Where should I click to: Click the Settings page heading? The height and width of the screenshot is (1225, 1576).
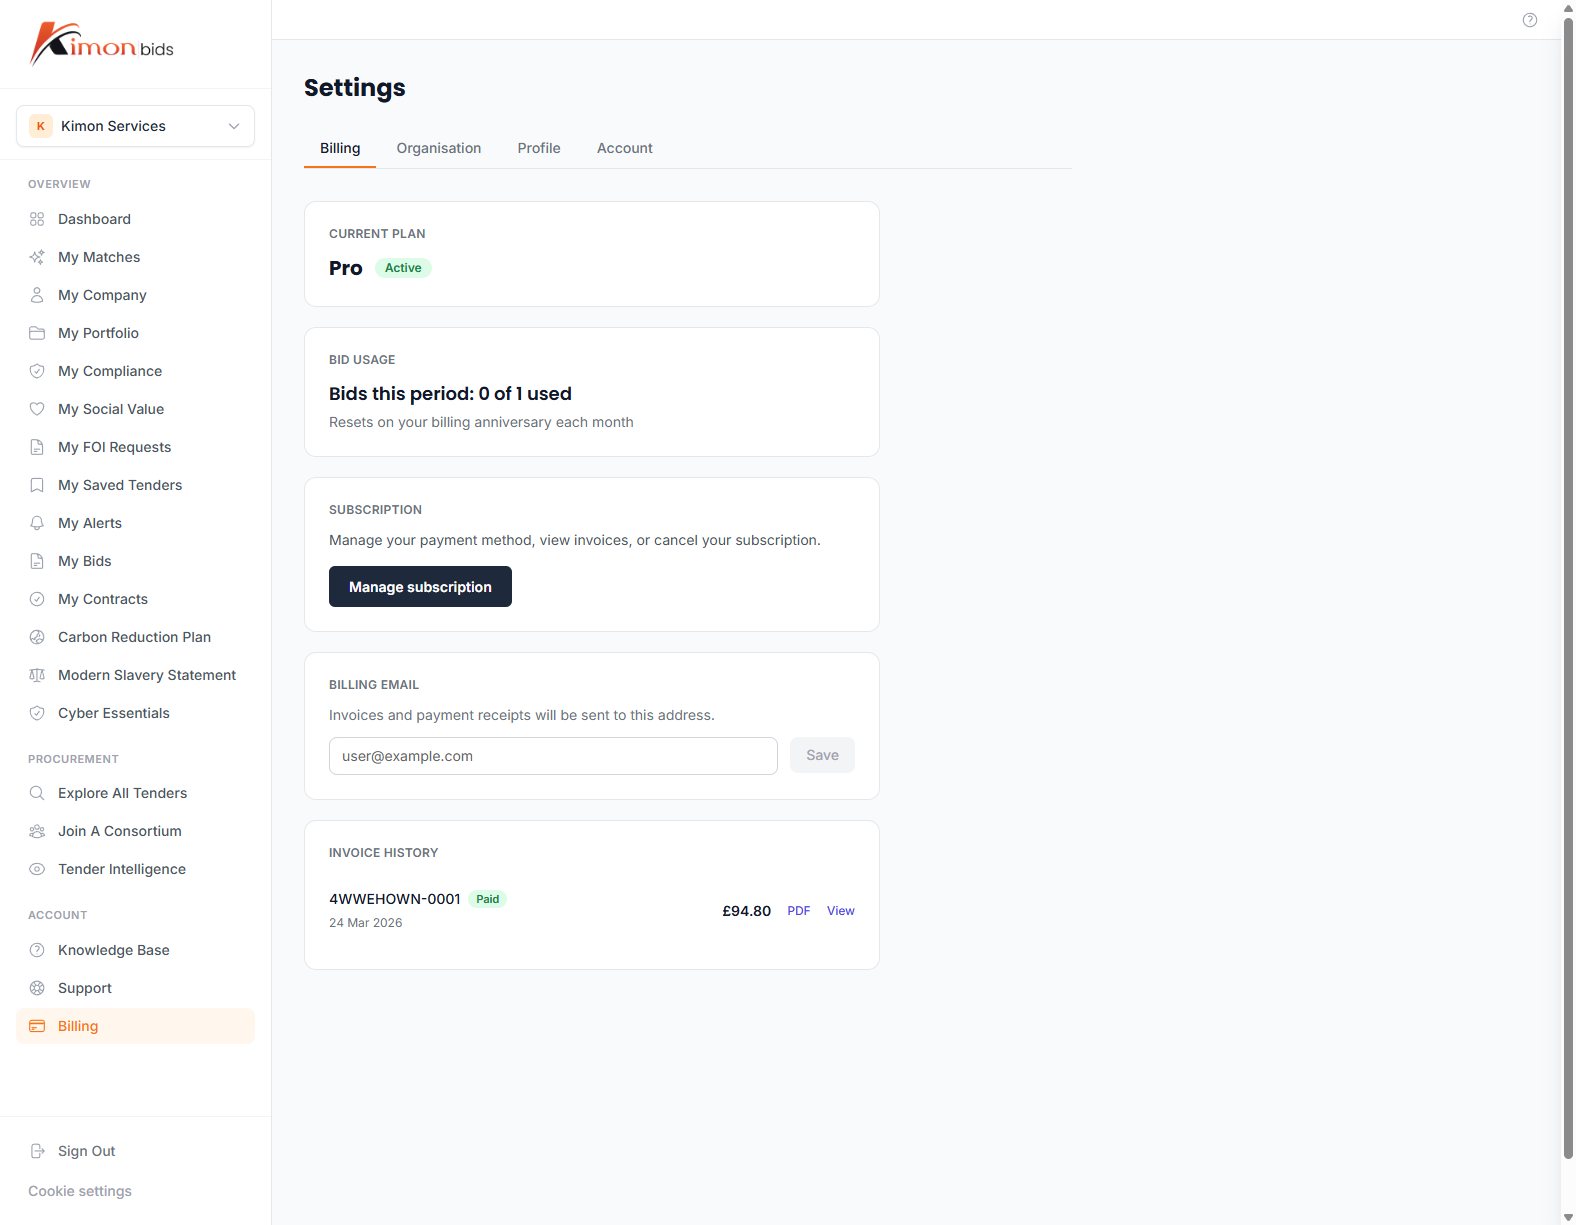(355, 88)
